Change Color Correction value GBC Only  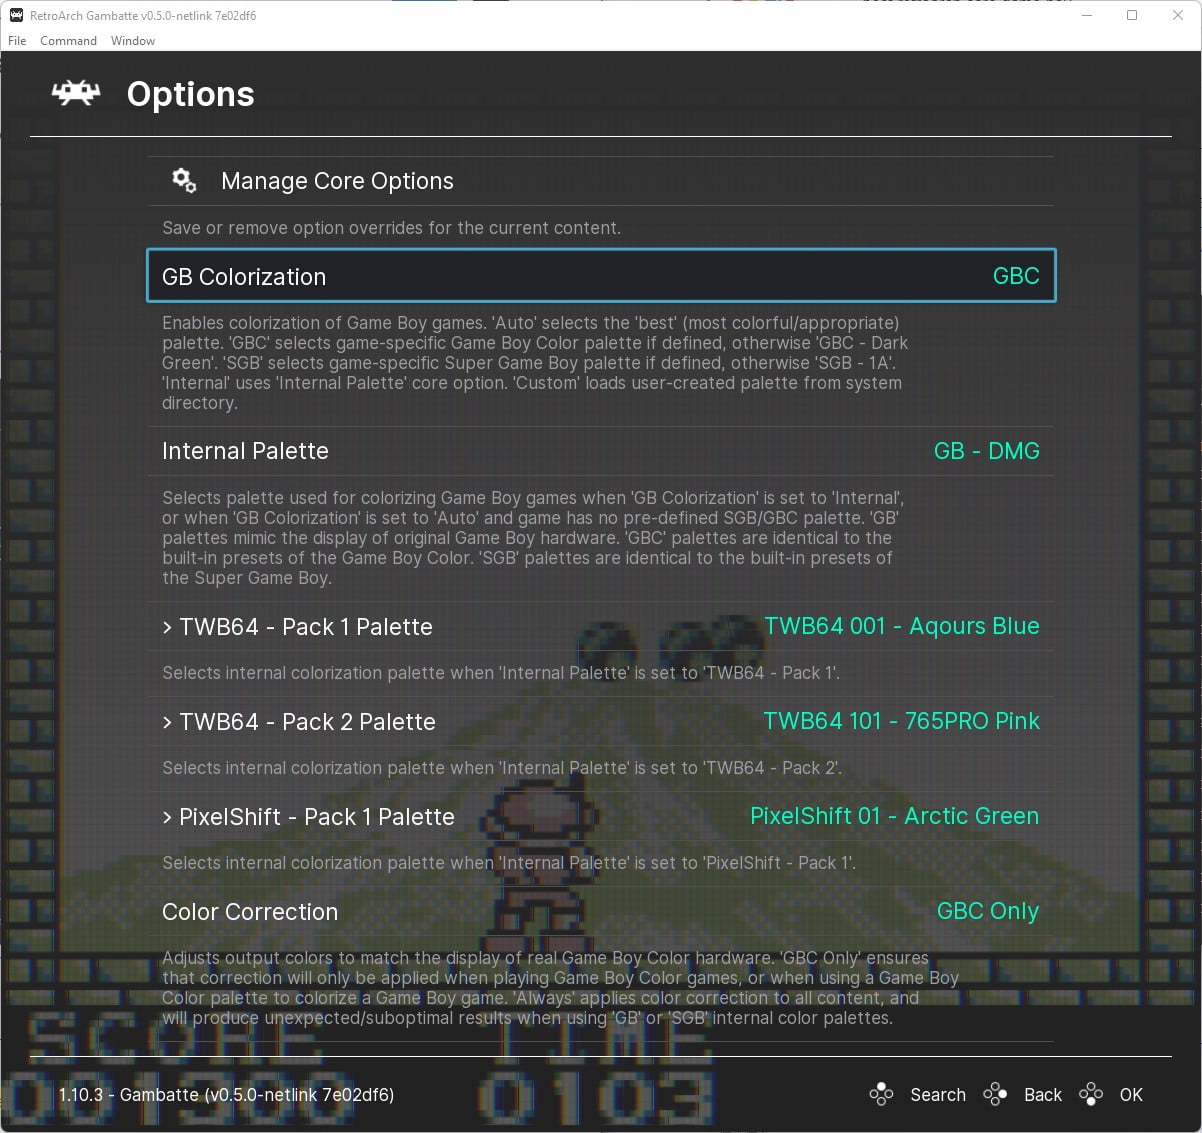pyautogui.click(x=987, y=911)
